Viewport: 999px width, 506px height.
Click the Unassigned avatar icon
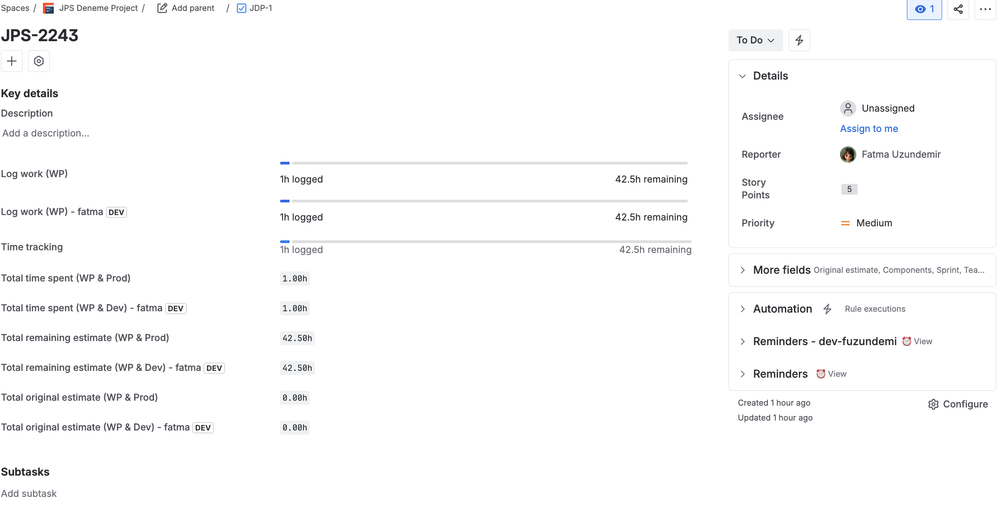click(x=847, y=108)
